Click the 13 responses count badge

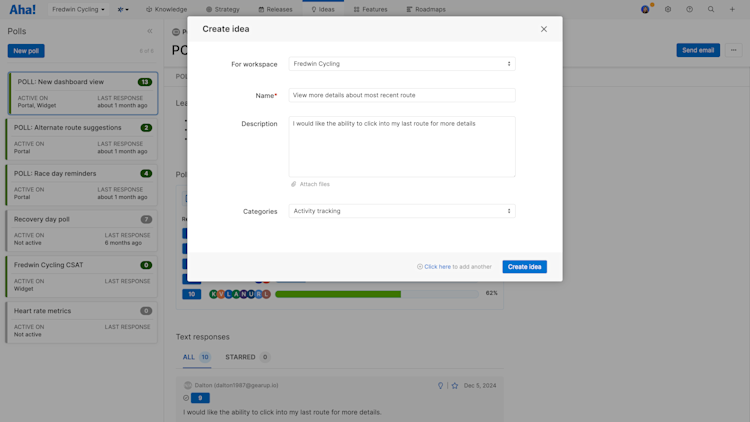point(145,82)
